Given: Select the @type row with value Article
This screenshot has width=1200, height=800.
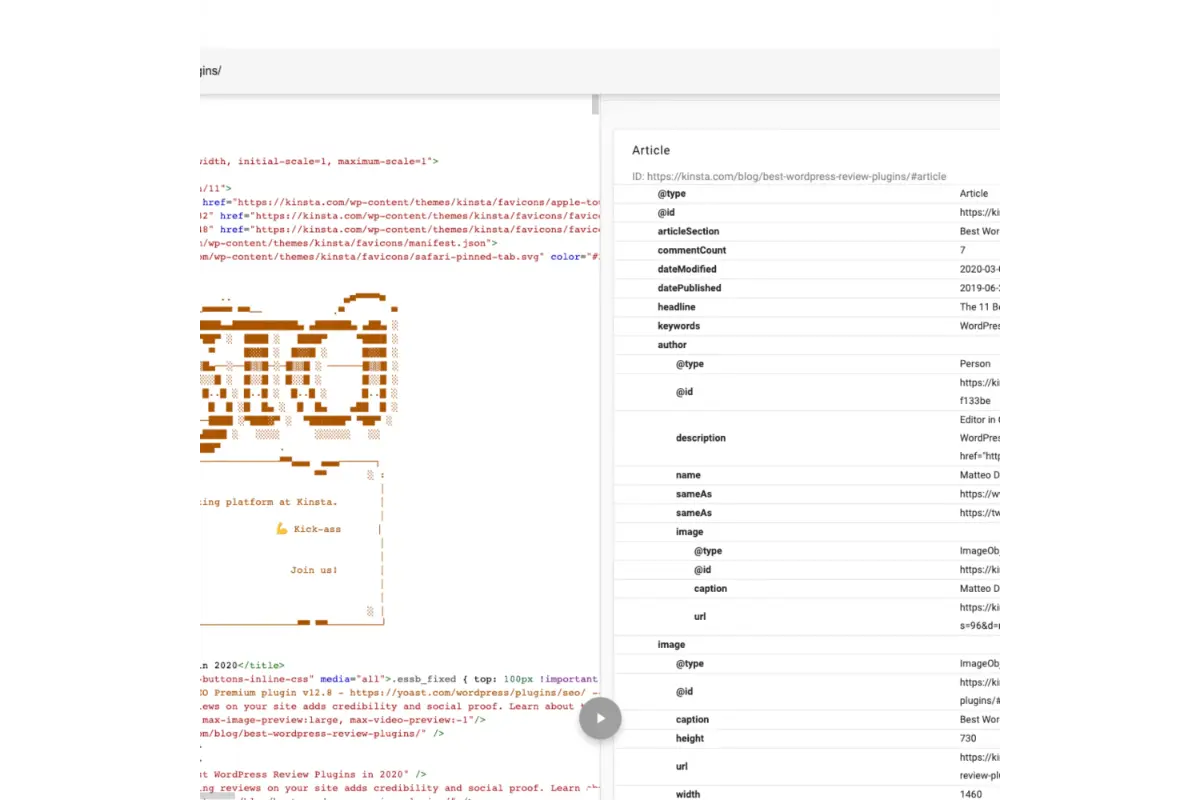Looking at the screenshot, I should 807,194.
